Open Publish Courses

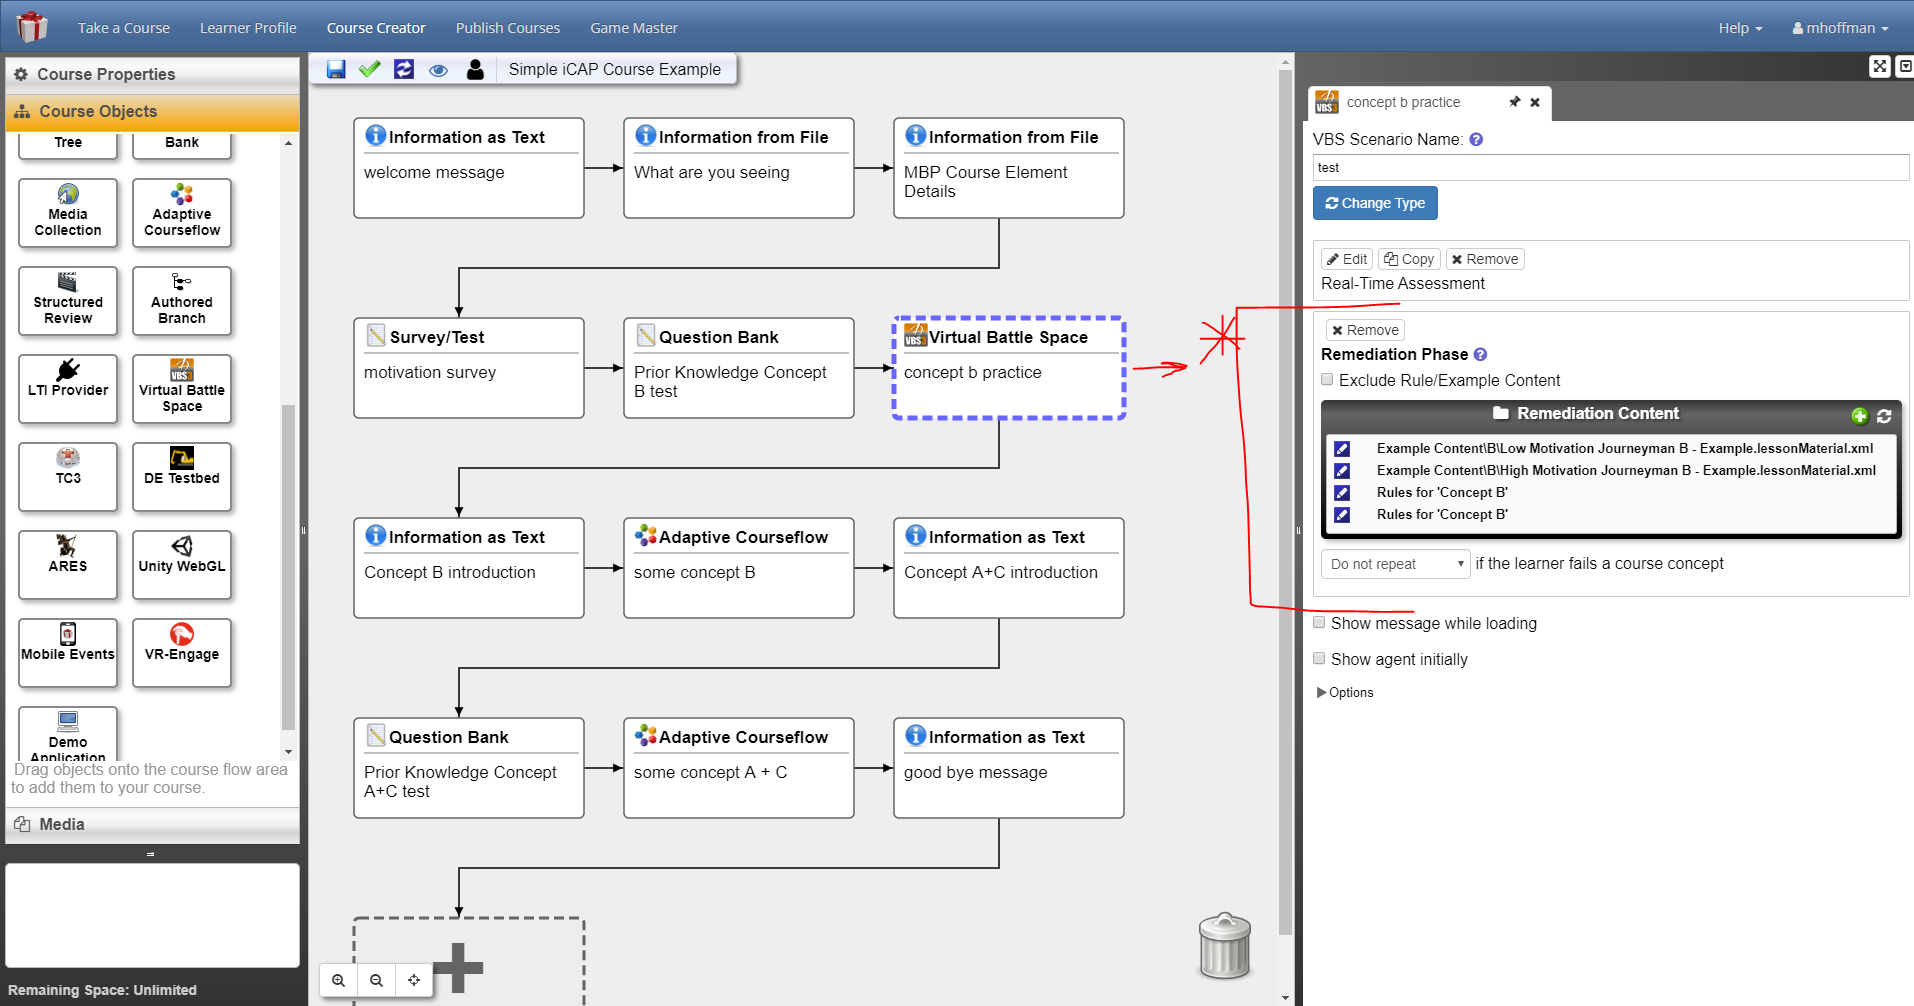pos(508,28)
